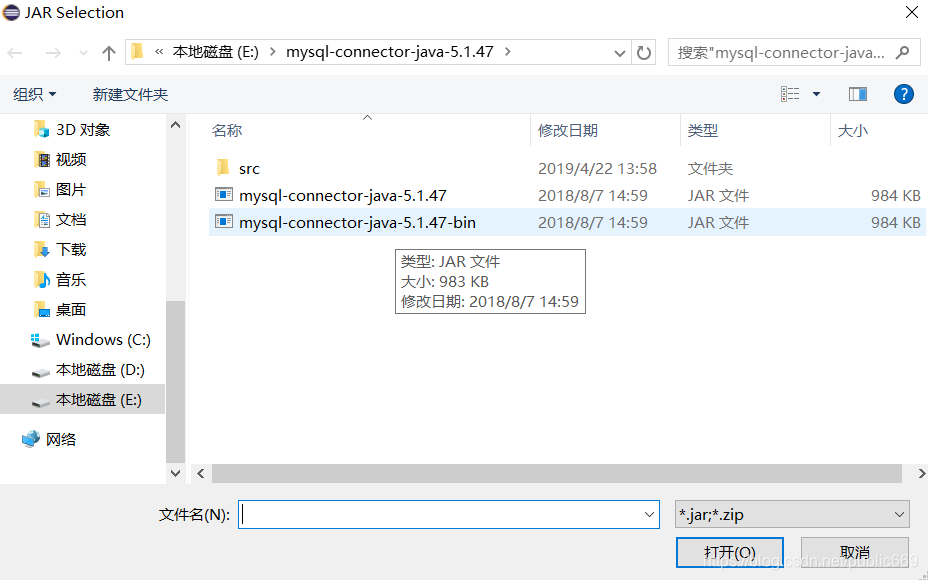The height and width of the screenshot is (580, 928).
Task: Toggle the preview pane icon
Action: 858,94
